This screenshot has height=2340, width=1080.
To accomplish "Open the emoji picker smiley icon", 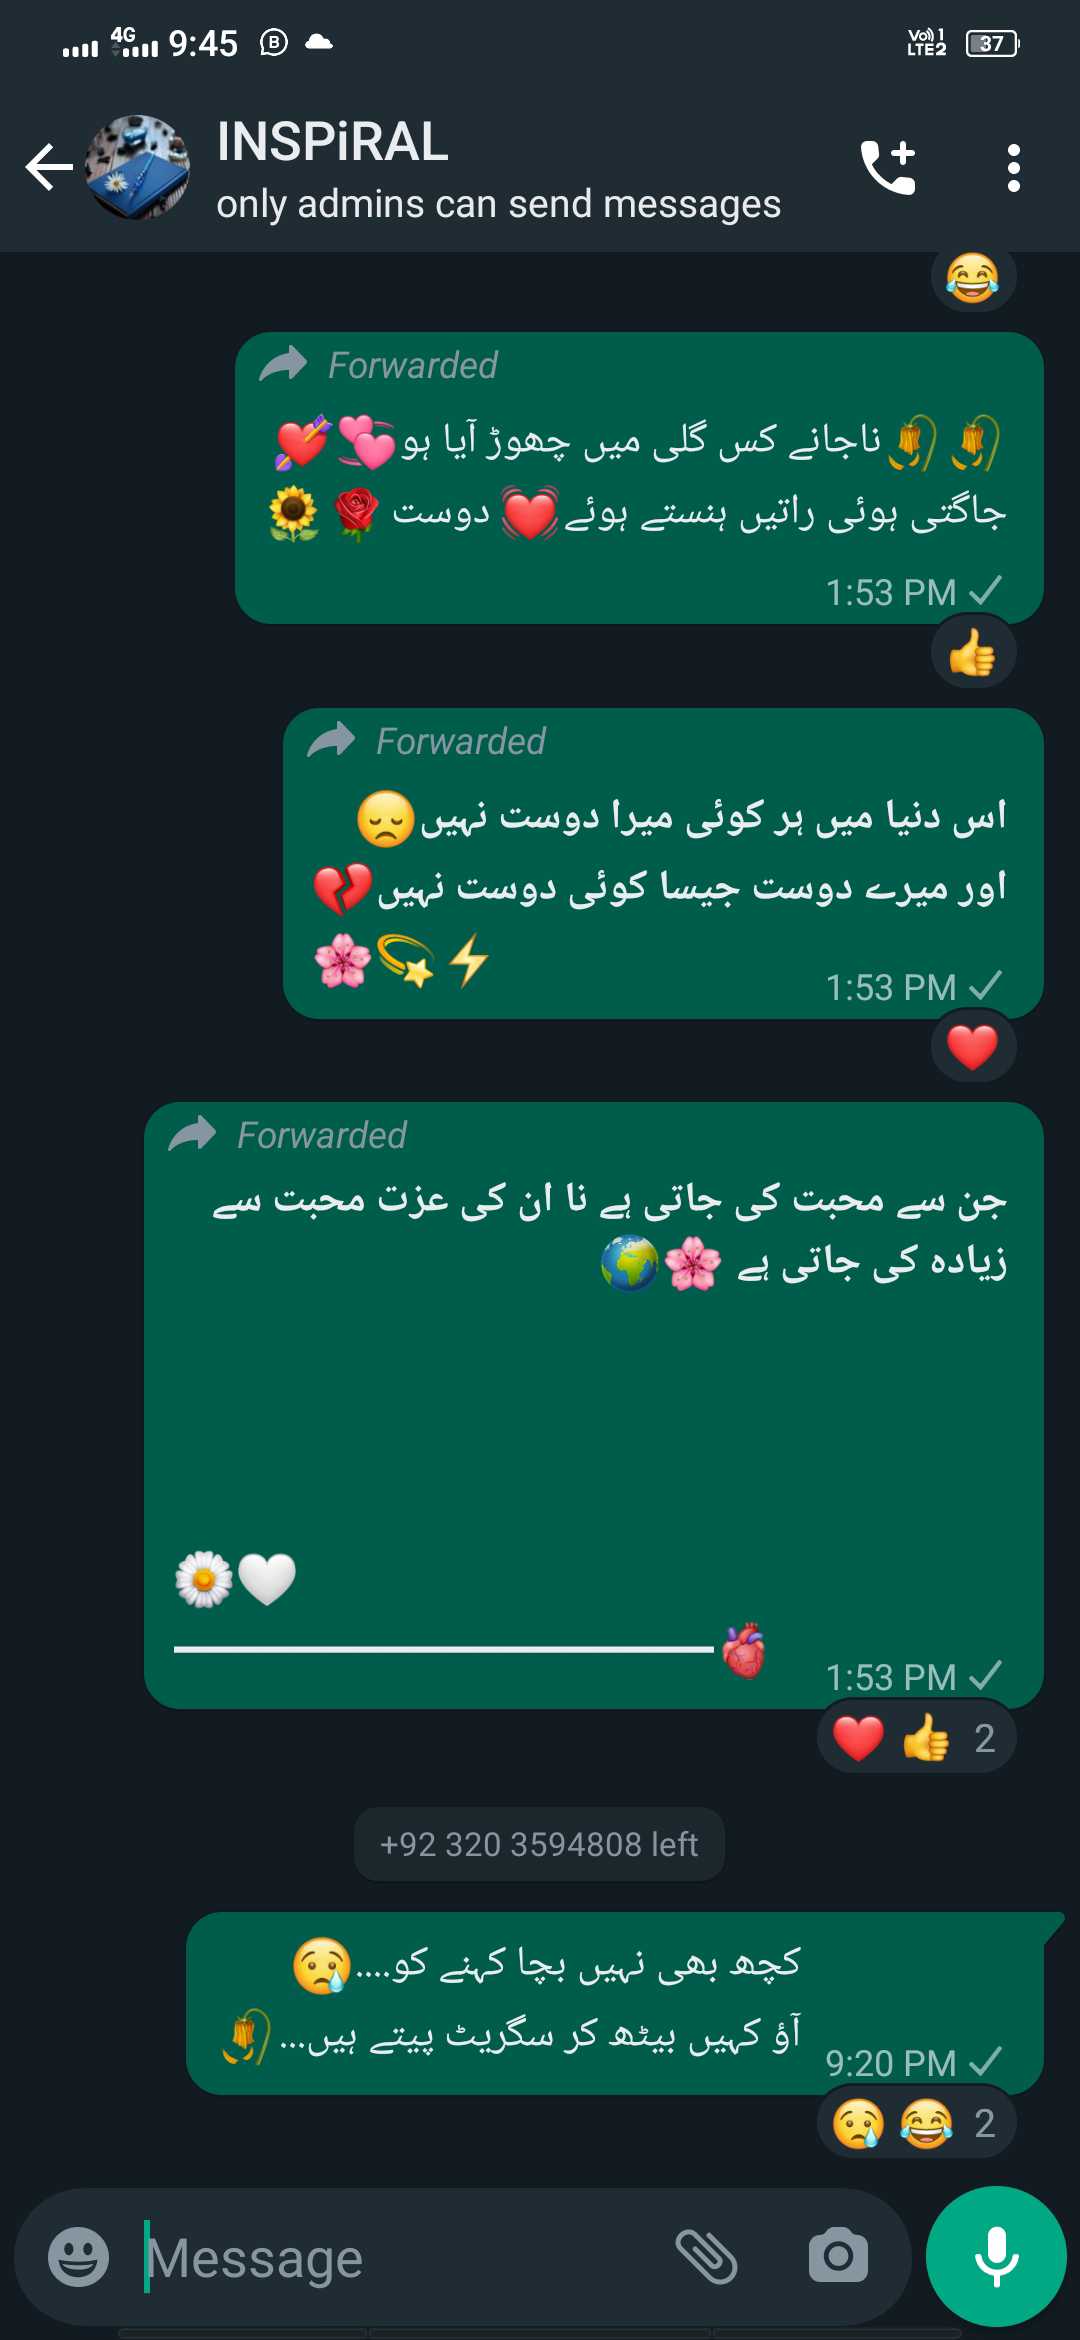I will (78, 2257).
